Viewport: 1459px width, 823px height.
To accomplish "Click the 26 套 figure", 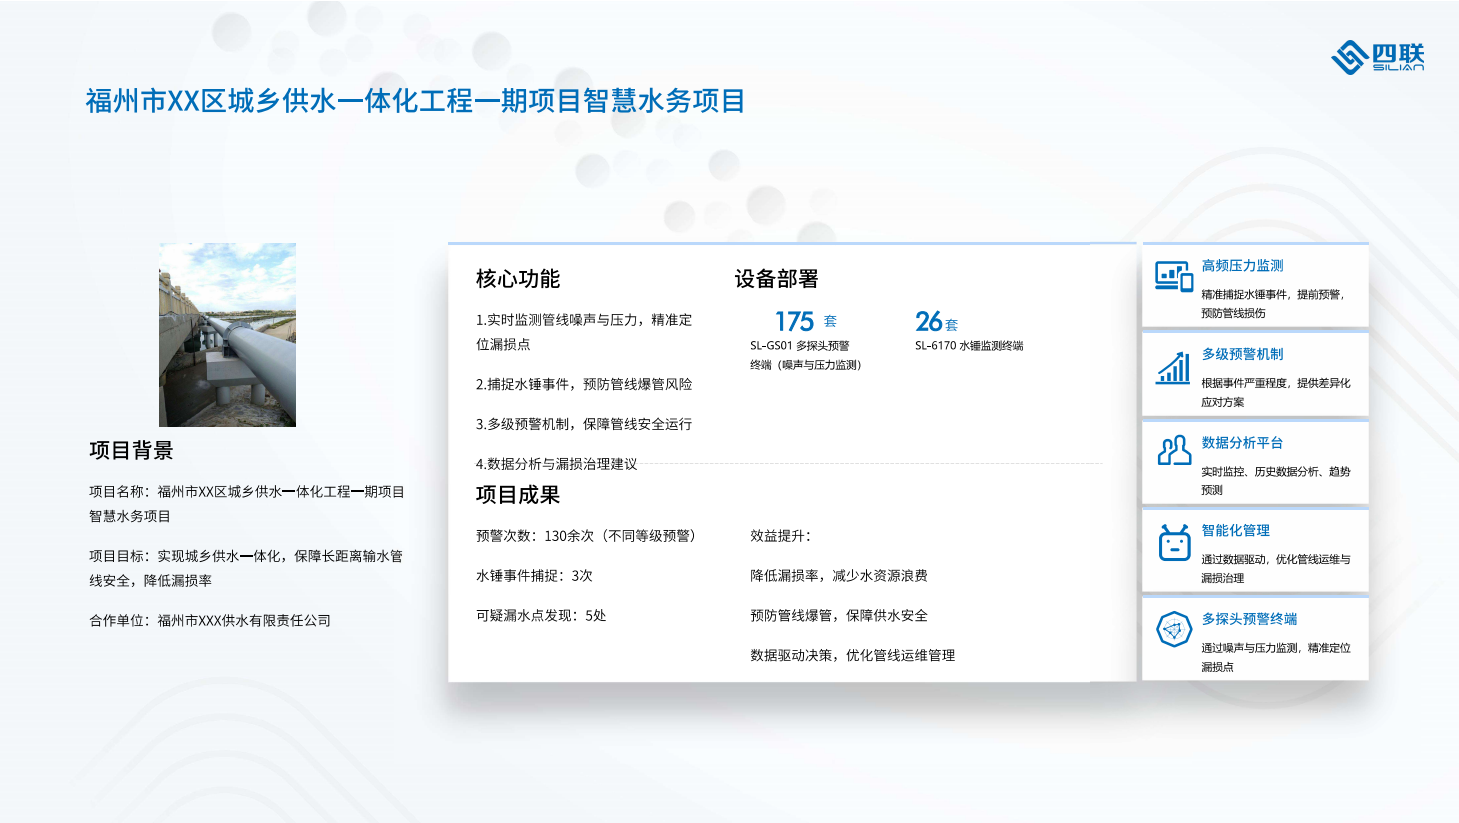I will point(936,321).
